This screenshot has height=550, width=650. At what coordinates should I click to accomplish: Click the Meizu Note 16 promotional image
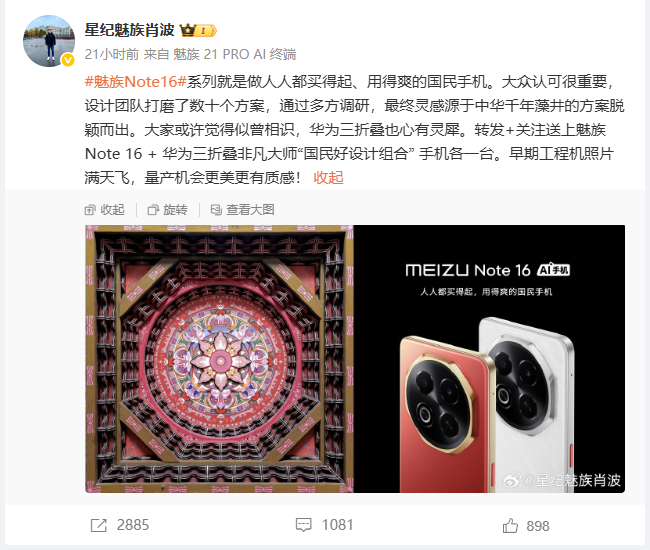click(x=355, y=359)
